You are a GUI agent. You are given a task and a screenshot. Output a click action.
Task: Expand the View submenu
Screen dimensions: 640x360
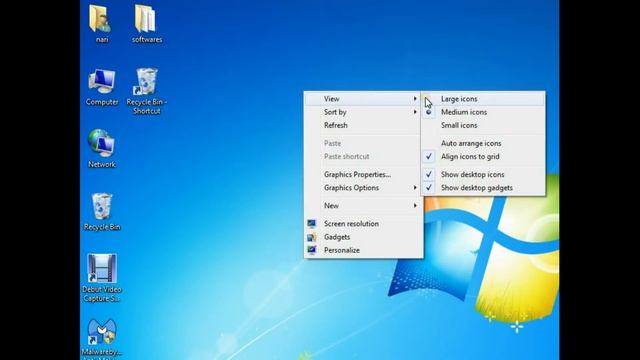click(x=363, y=99)
